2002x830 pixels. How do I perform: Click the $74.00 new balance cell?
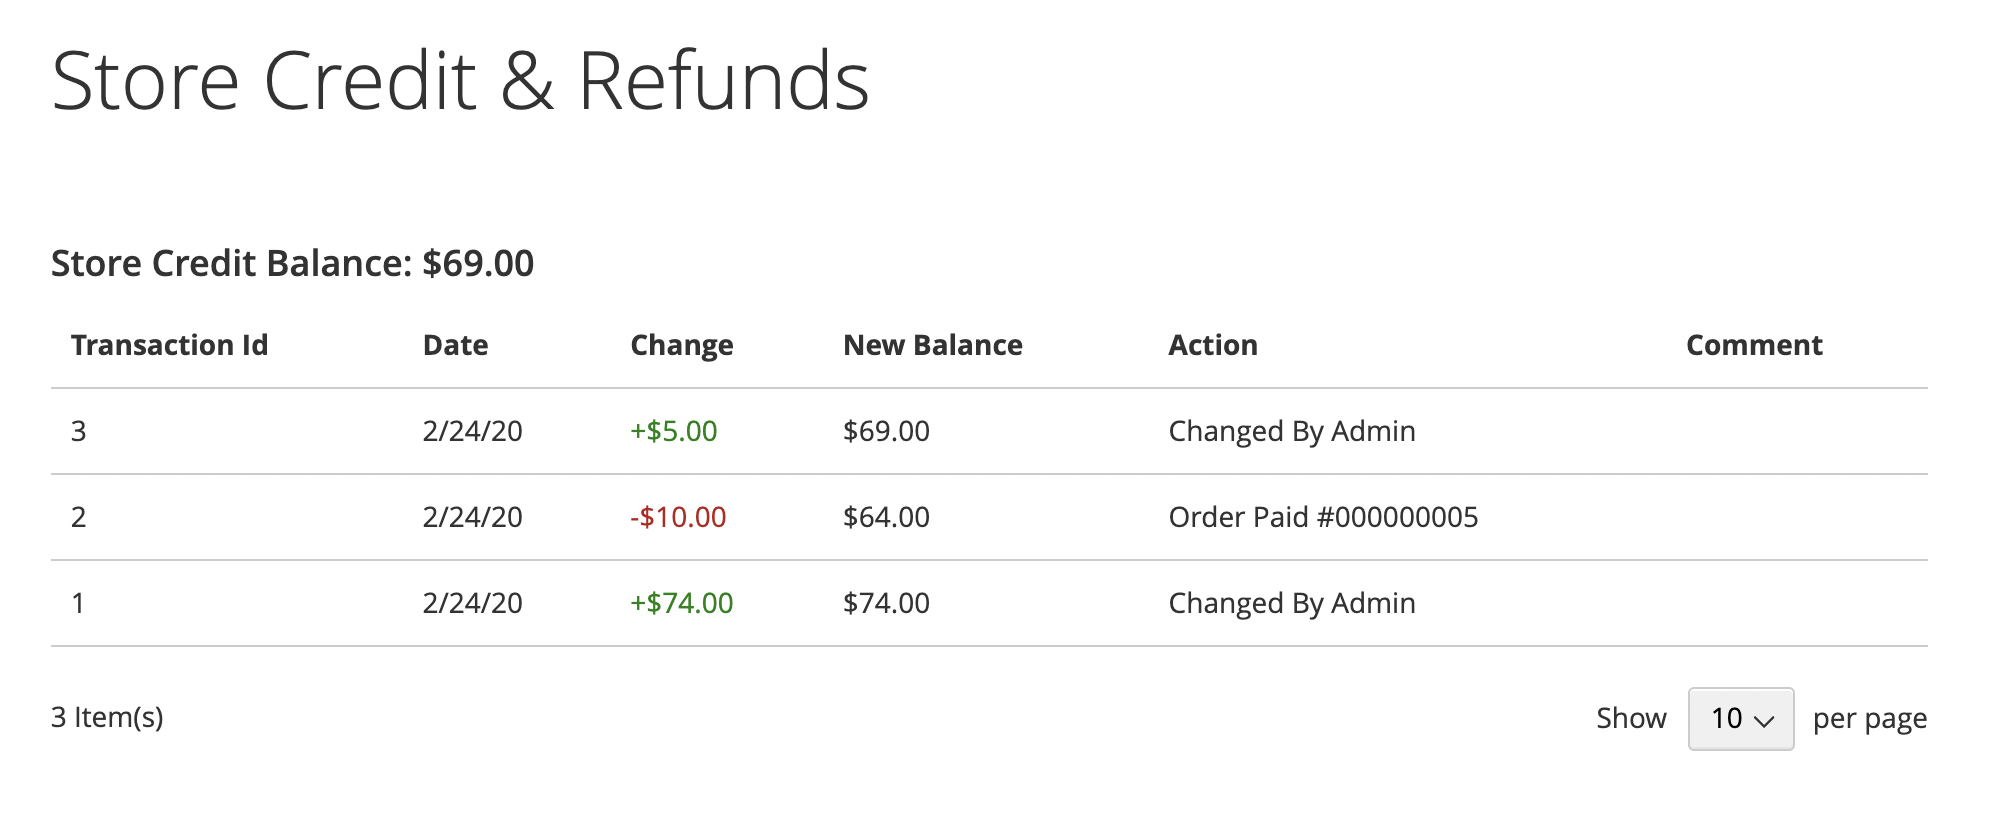pos(886,603)
